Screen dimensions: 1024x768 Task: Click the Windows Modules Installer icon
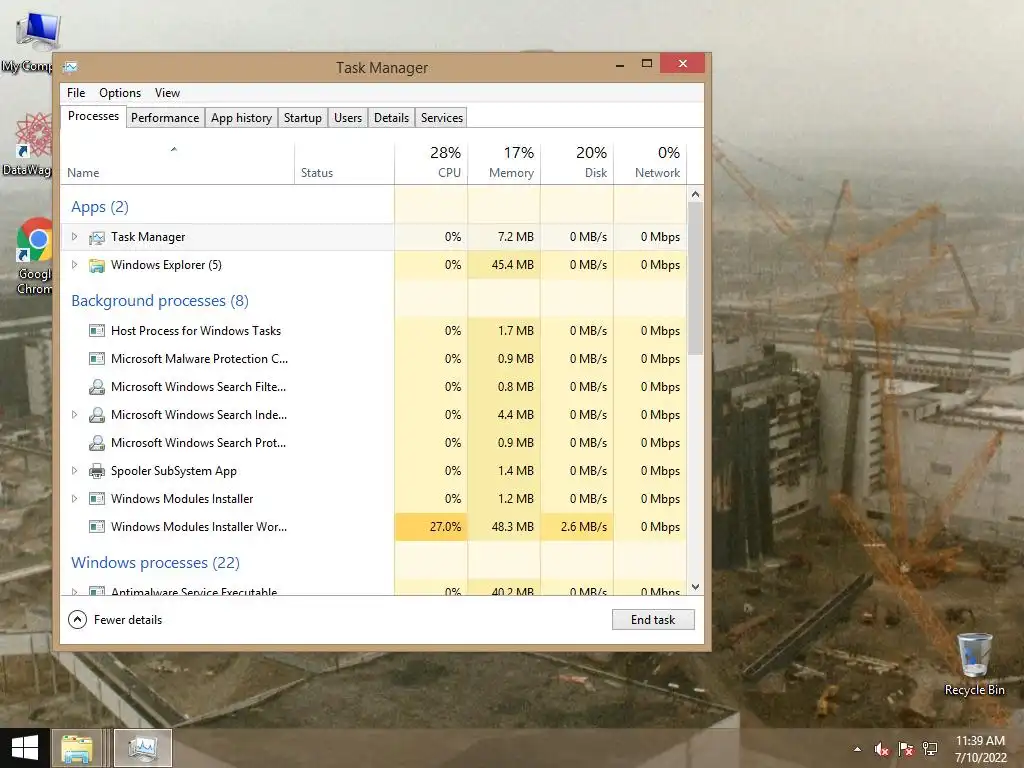pyautogui.click(x=97, y=499)
